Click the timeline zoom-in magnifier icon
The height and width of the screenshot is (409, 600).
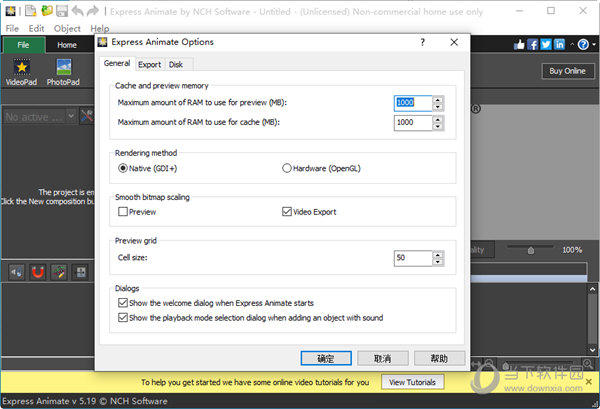point(588,363)
